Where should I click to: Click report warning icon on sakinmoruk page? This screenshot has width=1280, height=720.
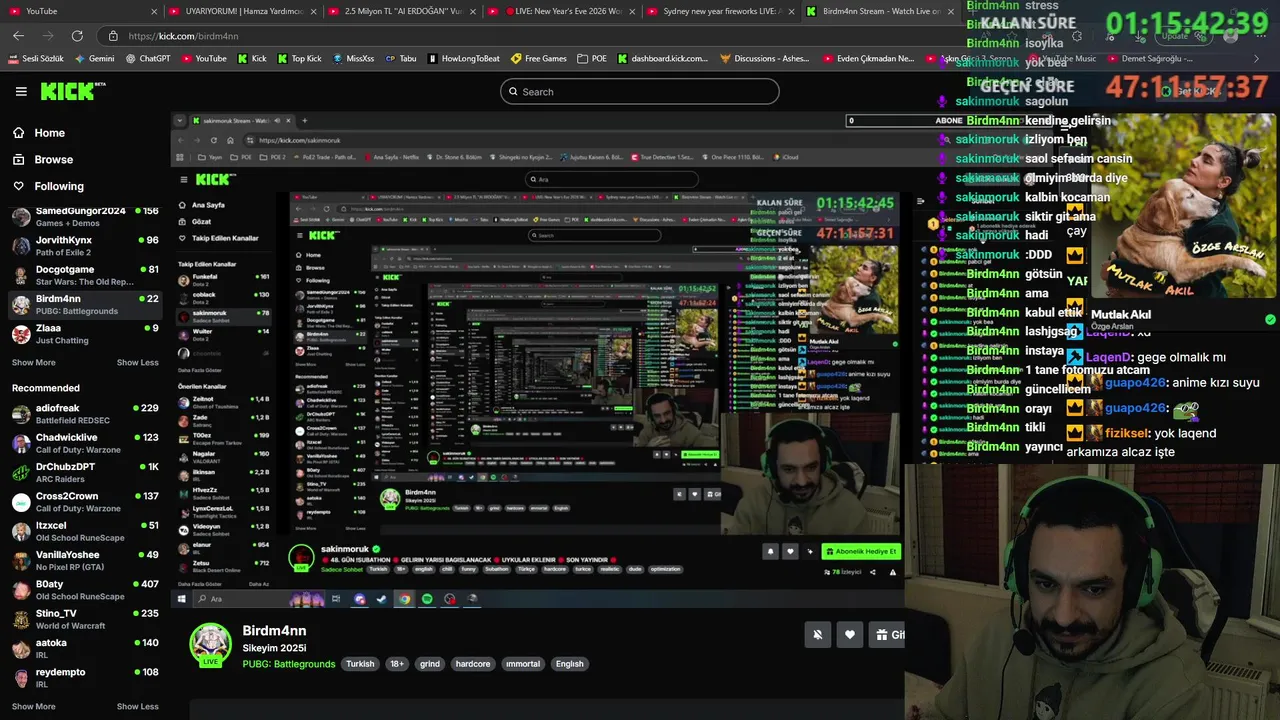pos(892,572)
